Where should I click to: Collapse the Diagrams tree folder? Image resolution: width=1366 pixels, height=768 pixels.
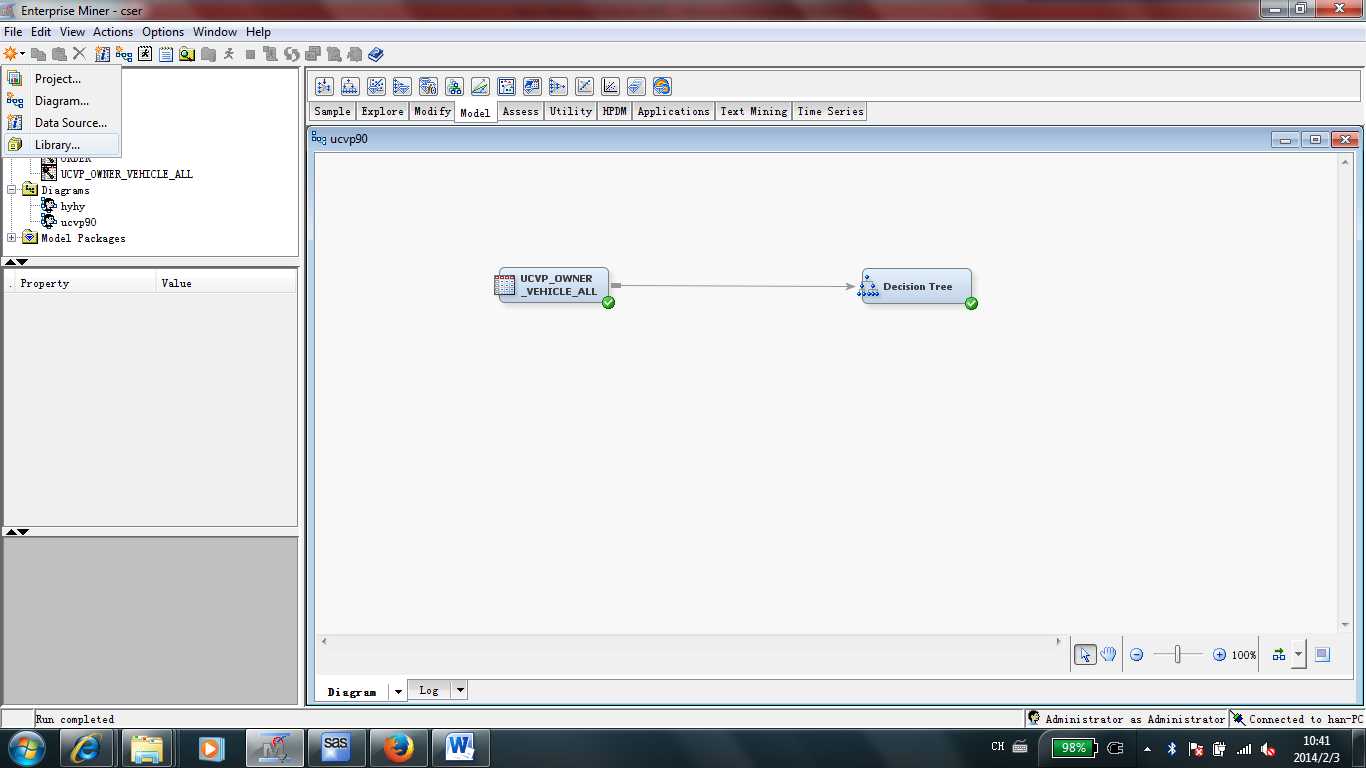coord(12,189)
